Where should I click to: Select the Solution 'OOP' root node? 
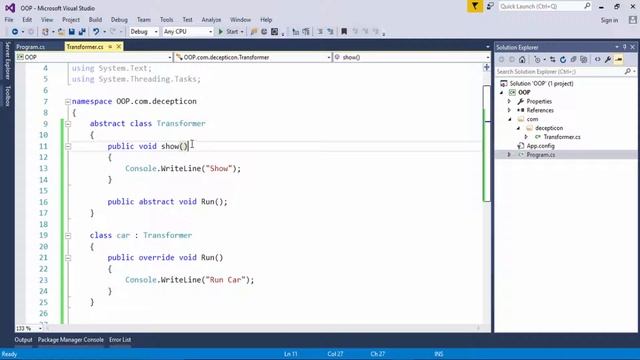(541, 83)
